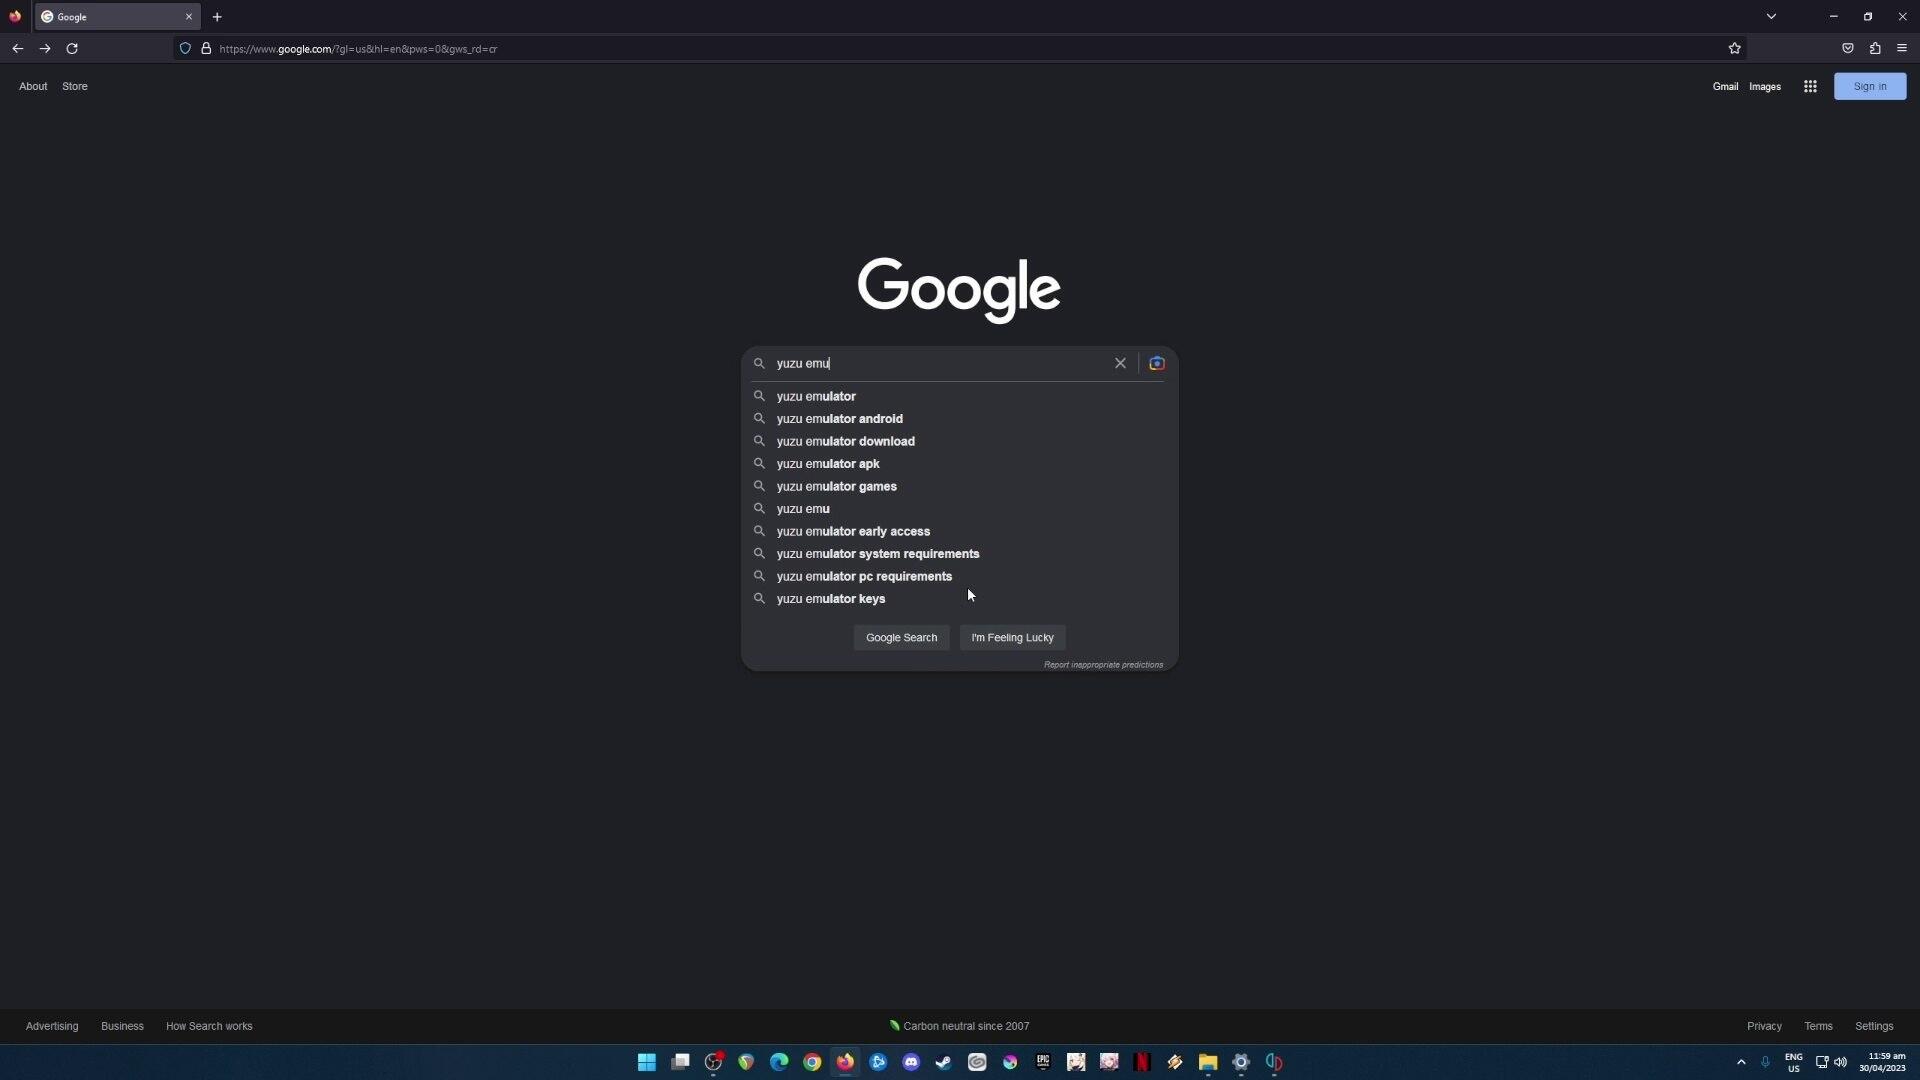Viewport: 1920px width, 1080px height.
Task: Choose the "yuzu emulator early access" suggestion
Action: coord(853,531)
